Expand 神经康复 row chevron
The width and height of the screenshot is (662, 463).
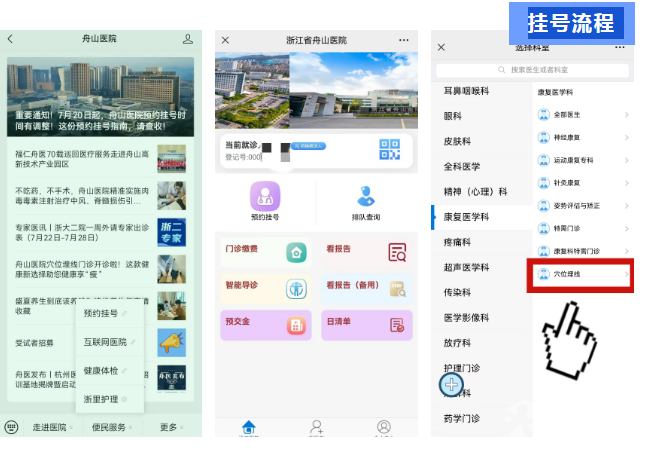(627, 138)
